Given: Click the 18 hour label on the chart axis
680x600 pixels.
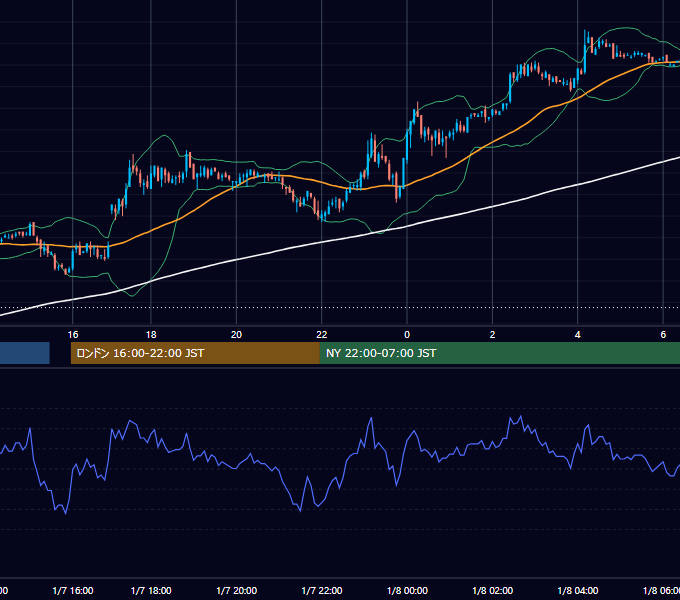Looking at the screenshot, I should click(151, 335).
